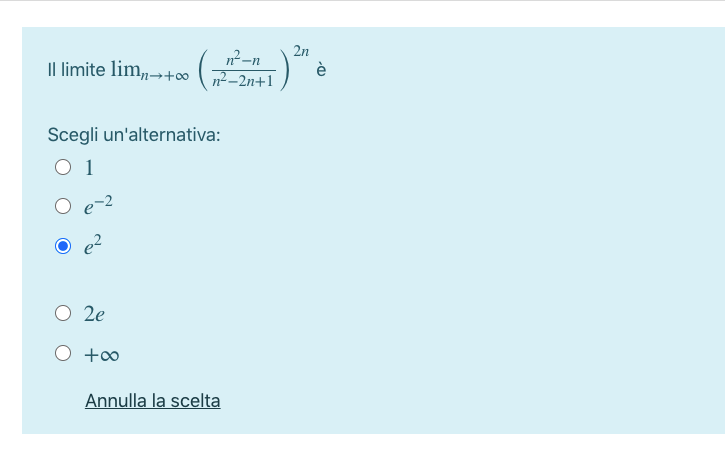The width and height of the screenshot is (725, 450).
Task: Click the "è" ending the question
Action: pyautogui.click(x=321, y=70)
